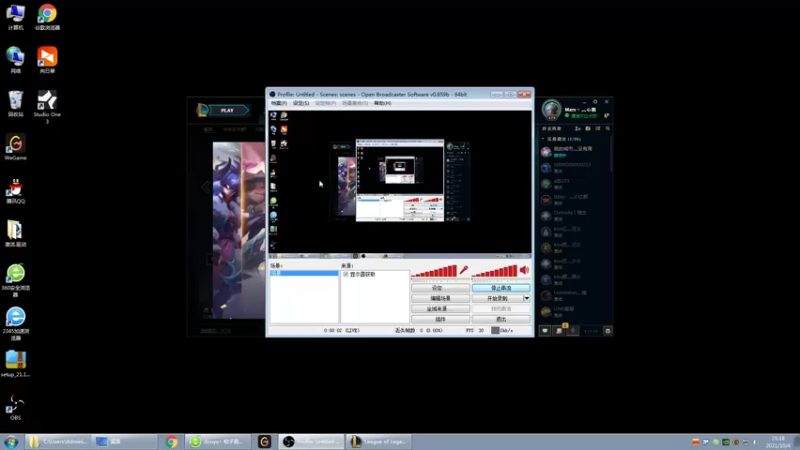Image resolution: width=800 pixels, height=450 pixels.
Task: Adjust the microphone volume meter in OBS
Action: 434,271
